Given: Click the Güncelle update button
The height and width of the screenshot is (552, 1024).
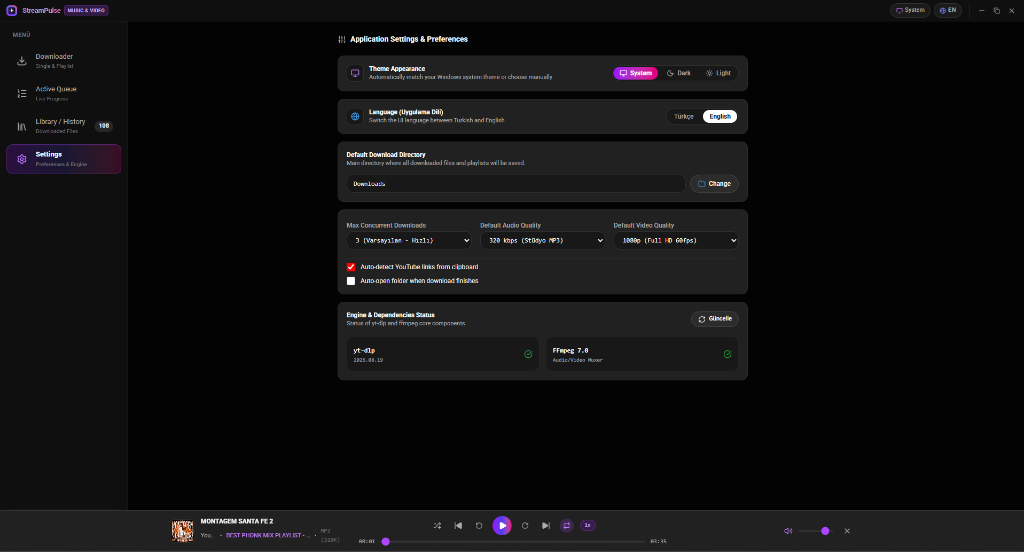Looking at the screenshot, I should (x=714, y=319).
